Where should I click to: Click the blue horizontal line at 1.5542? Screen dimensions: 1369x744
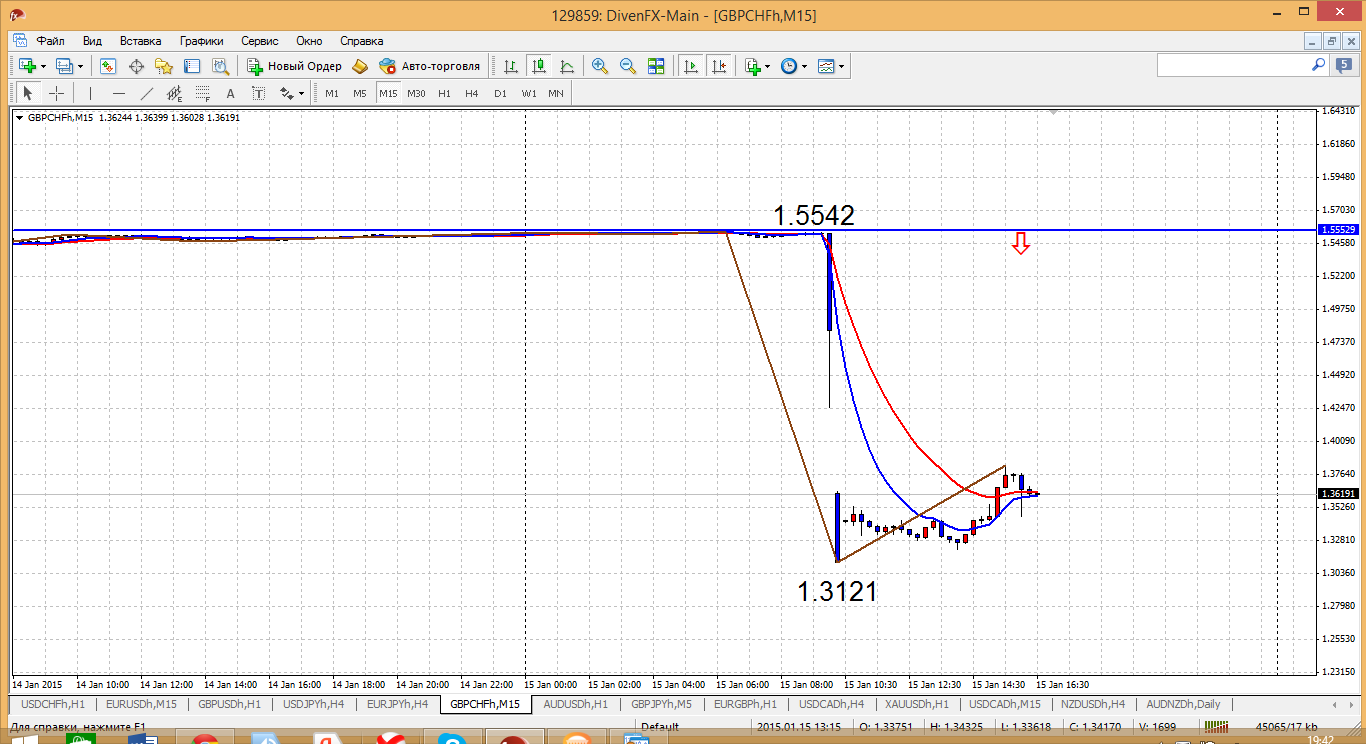[400, 230]
